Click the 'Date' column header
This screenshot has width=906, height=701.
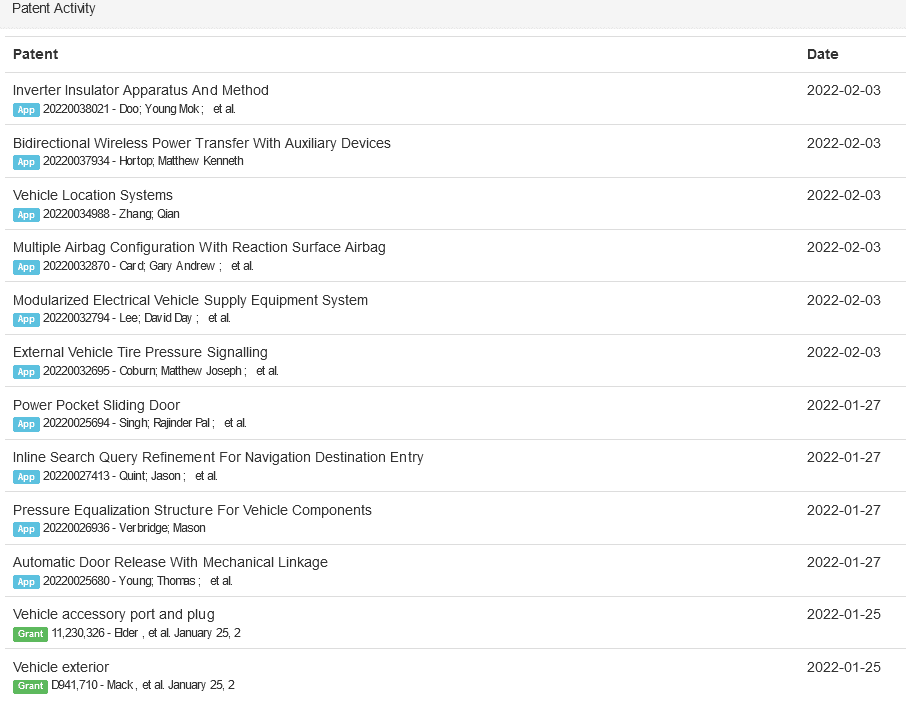pyautogui.click(x=822, y=54)
